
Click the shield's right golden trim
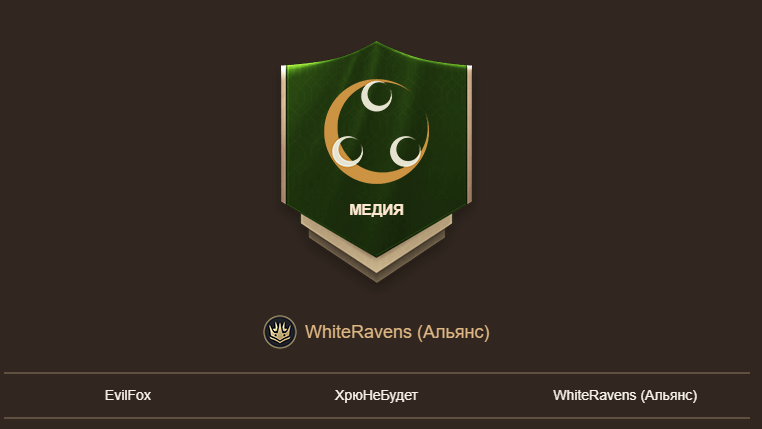(469, 134)
